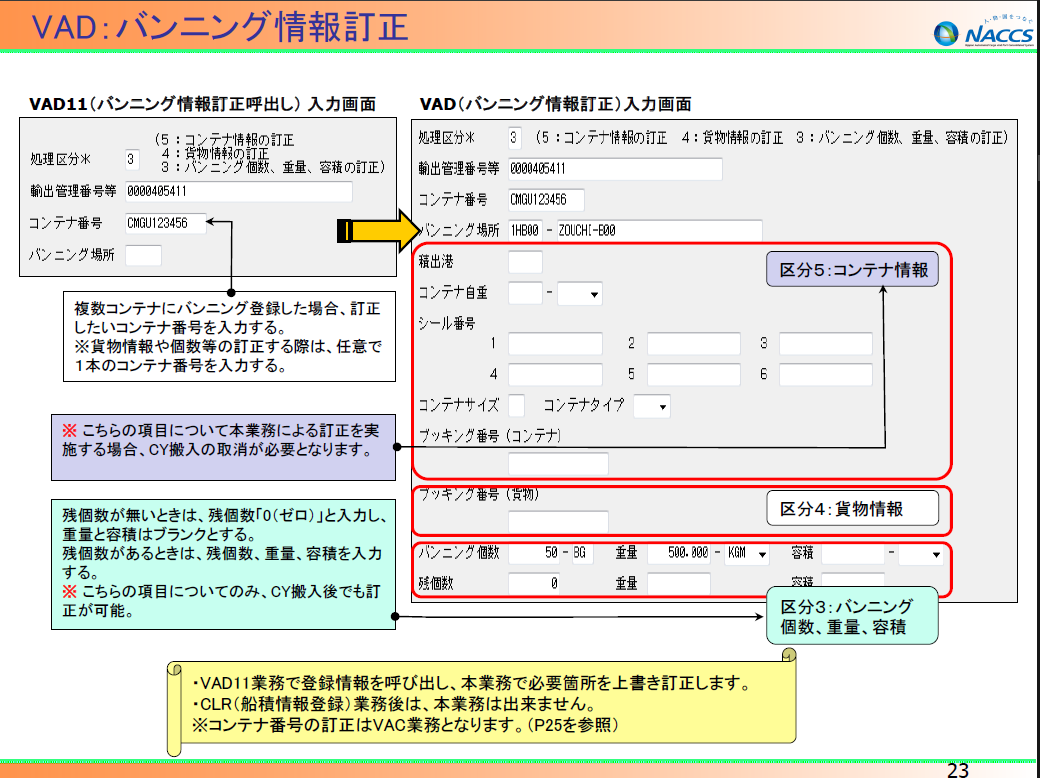Focus the ブッキング番号(コンテナ) field

(558, 464)
